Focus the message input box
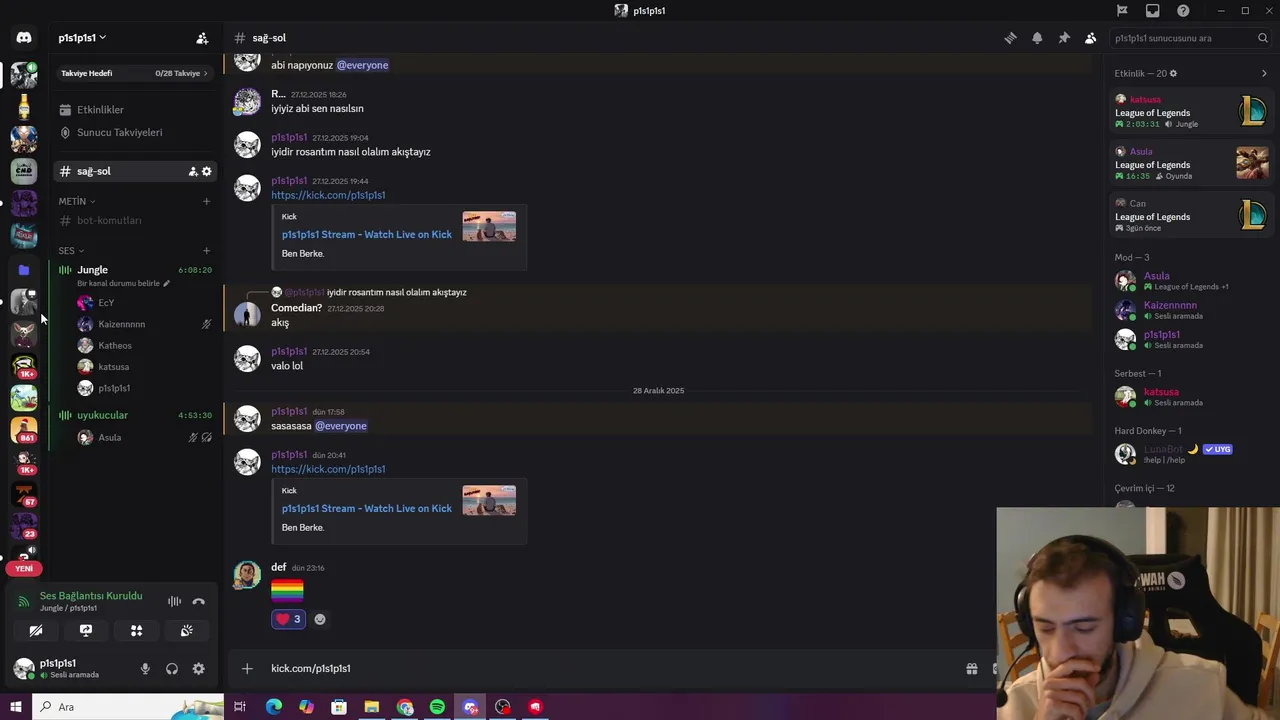The width and height of the screenshot is (1280, 720). coord(610,669)
